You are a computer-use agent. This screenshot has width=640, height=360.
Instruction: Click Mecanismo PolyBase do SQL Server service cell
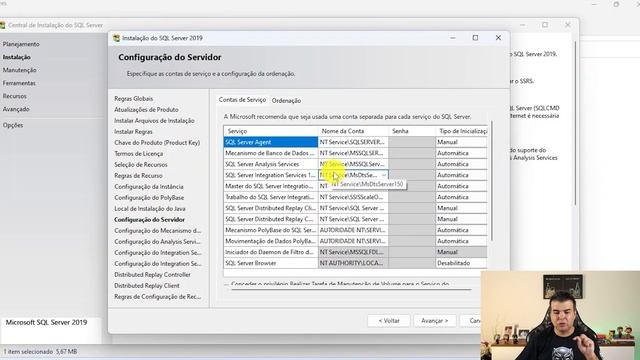271,230
